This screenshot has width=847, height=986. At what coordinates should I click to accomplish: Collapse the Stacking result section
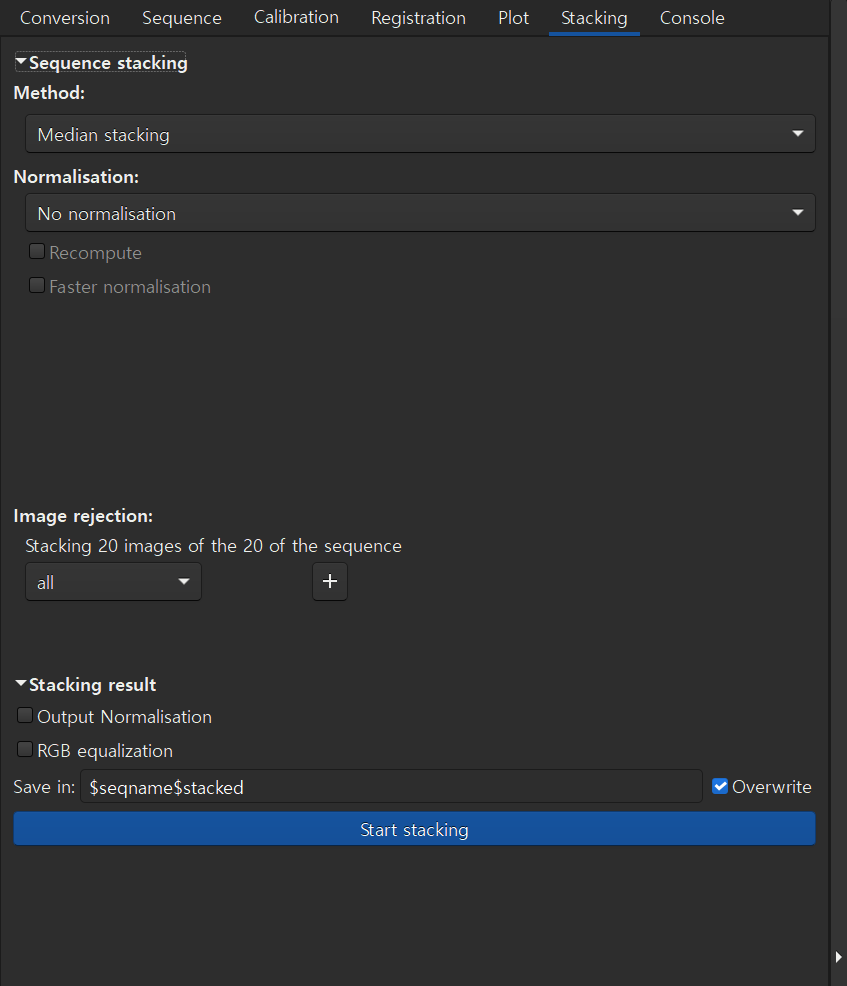point(20,684)
